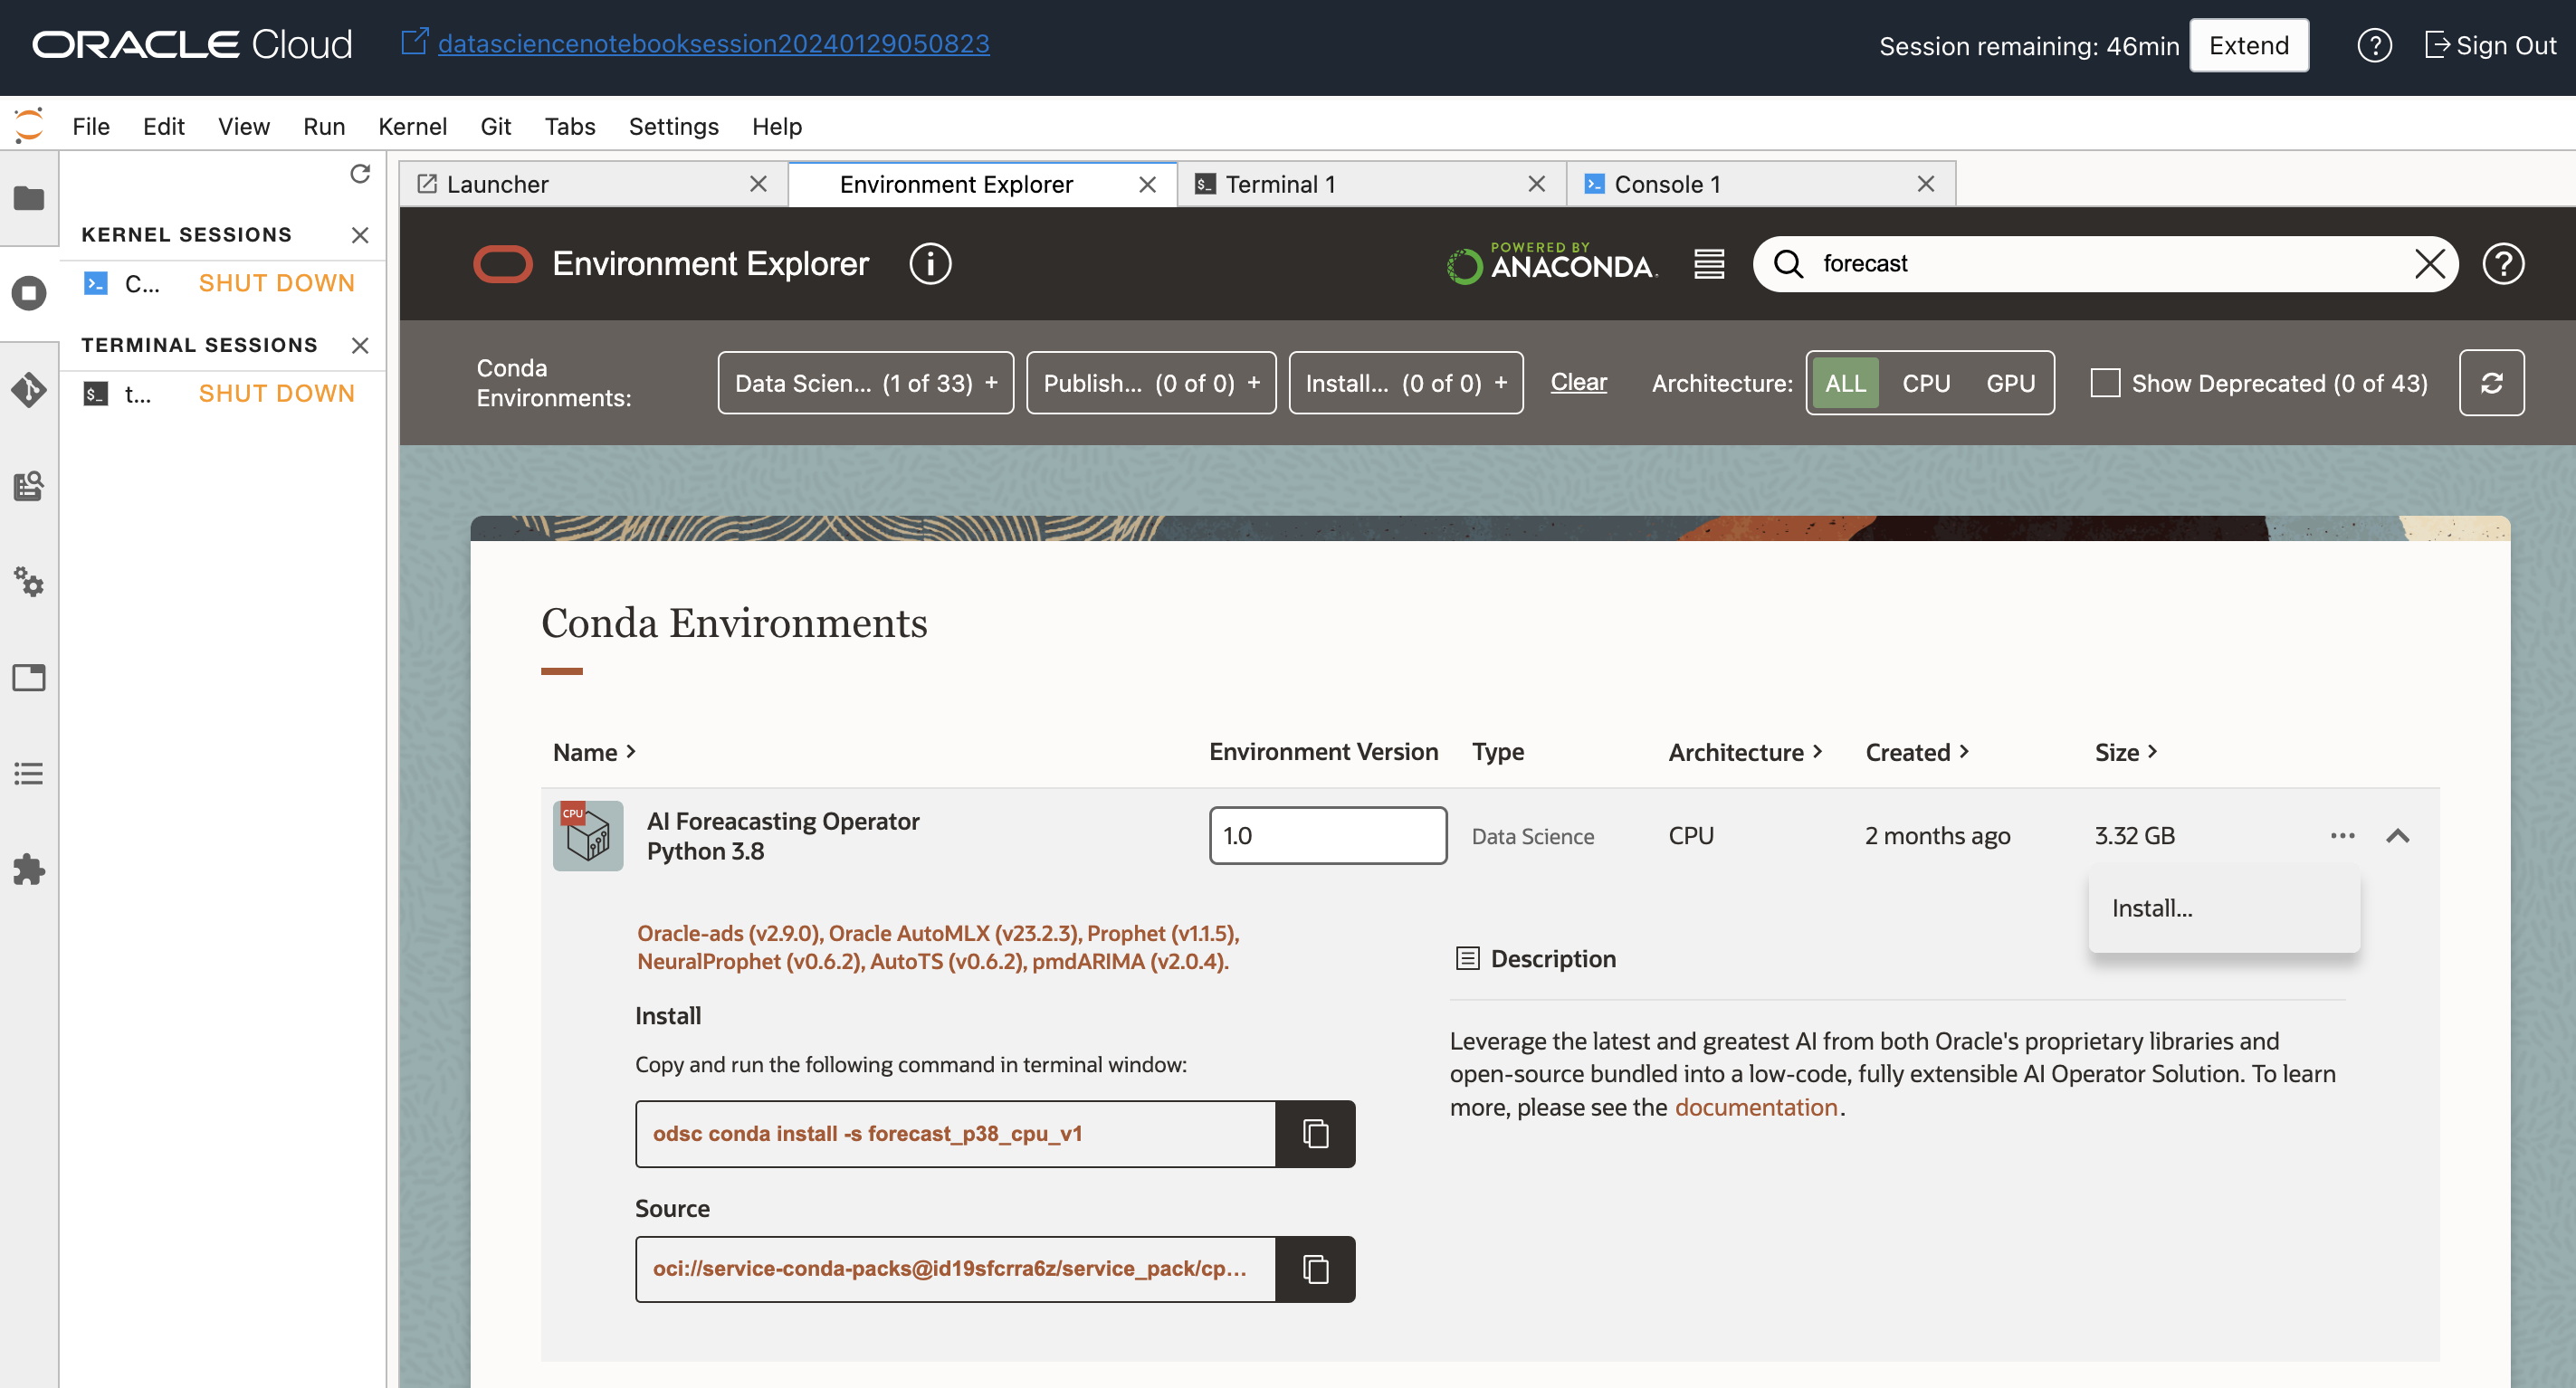This screenshot has width=2576, height=1388.
Task: Open the Kernel menu
Action: coord(412,126)
